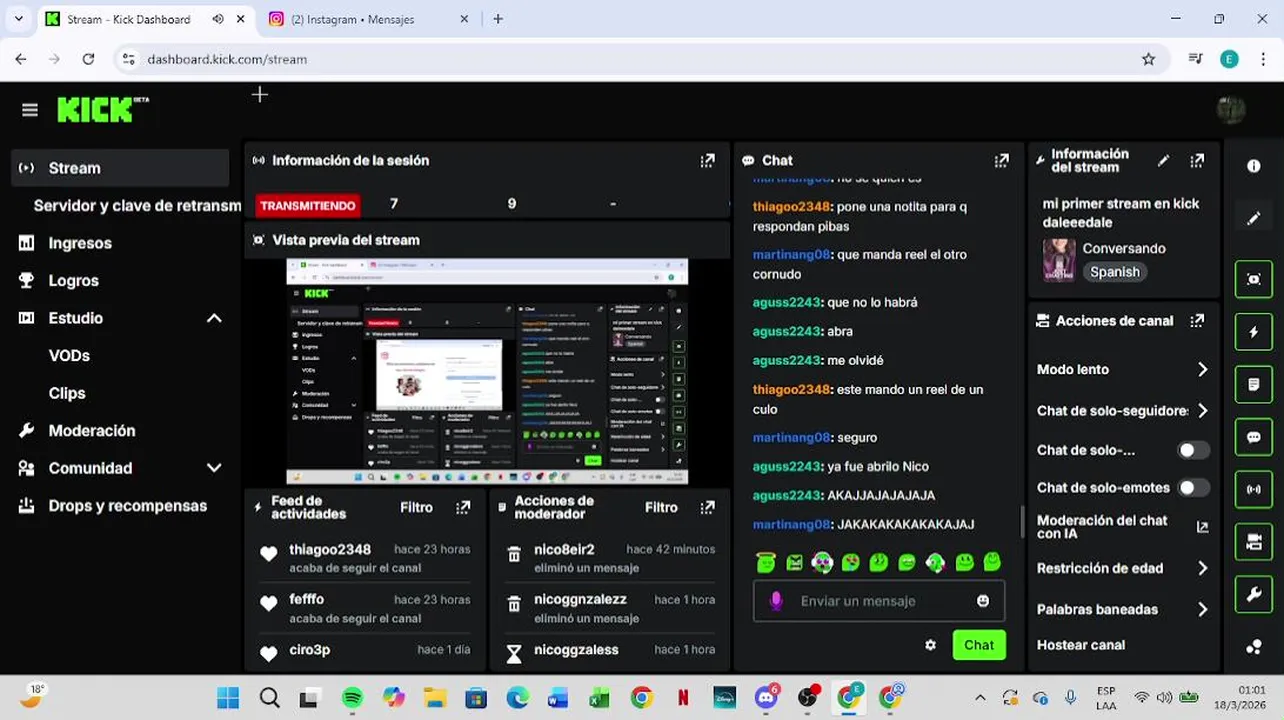
Task: Open Restricción de edad options arrow
Action: pos(1202,568)
